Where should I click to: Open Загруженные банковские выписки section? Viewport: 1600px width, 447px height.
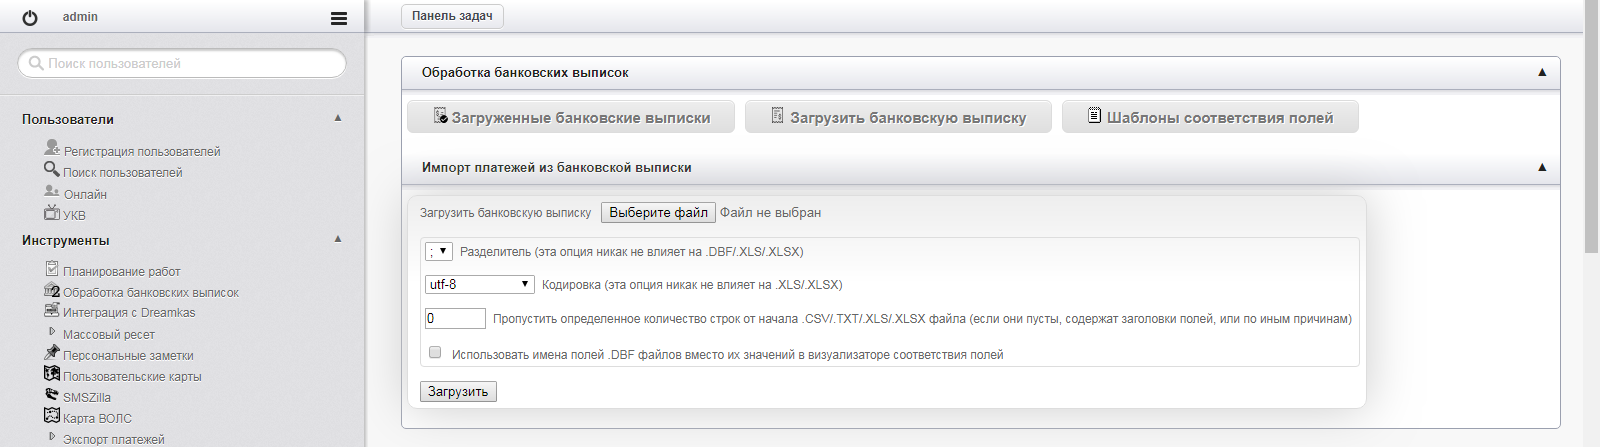tap(571, 117)
